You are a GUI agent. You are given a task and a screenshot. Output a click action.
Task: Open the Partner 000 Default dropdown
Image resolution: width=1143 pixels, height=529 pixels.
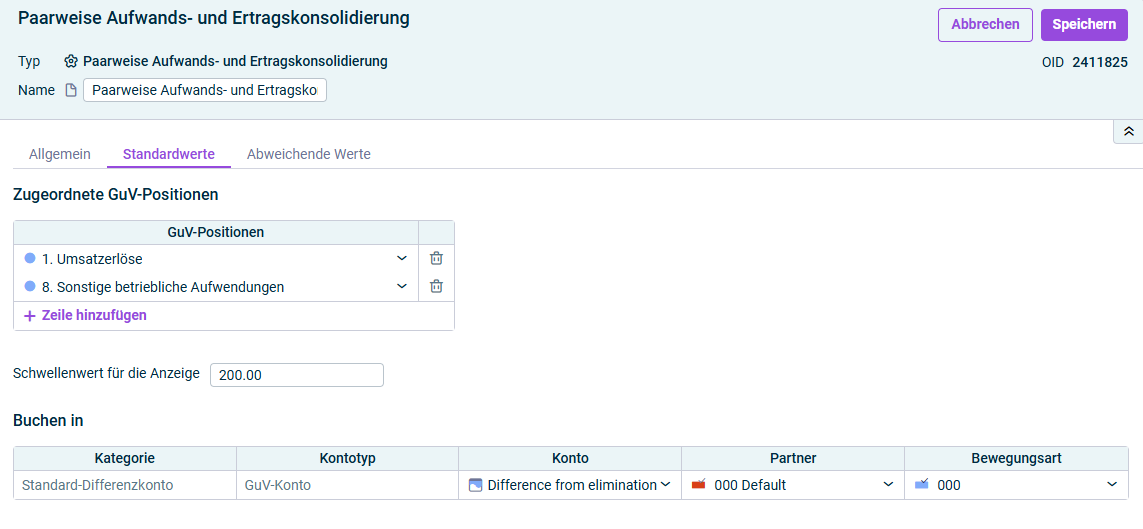[x=888, y=485]
